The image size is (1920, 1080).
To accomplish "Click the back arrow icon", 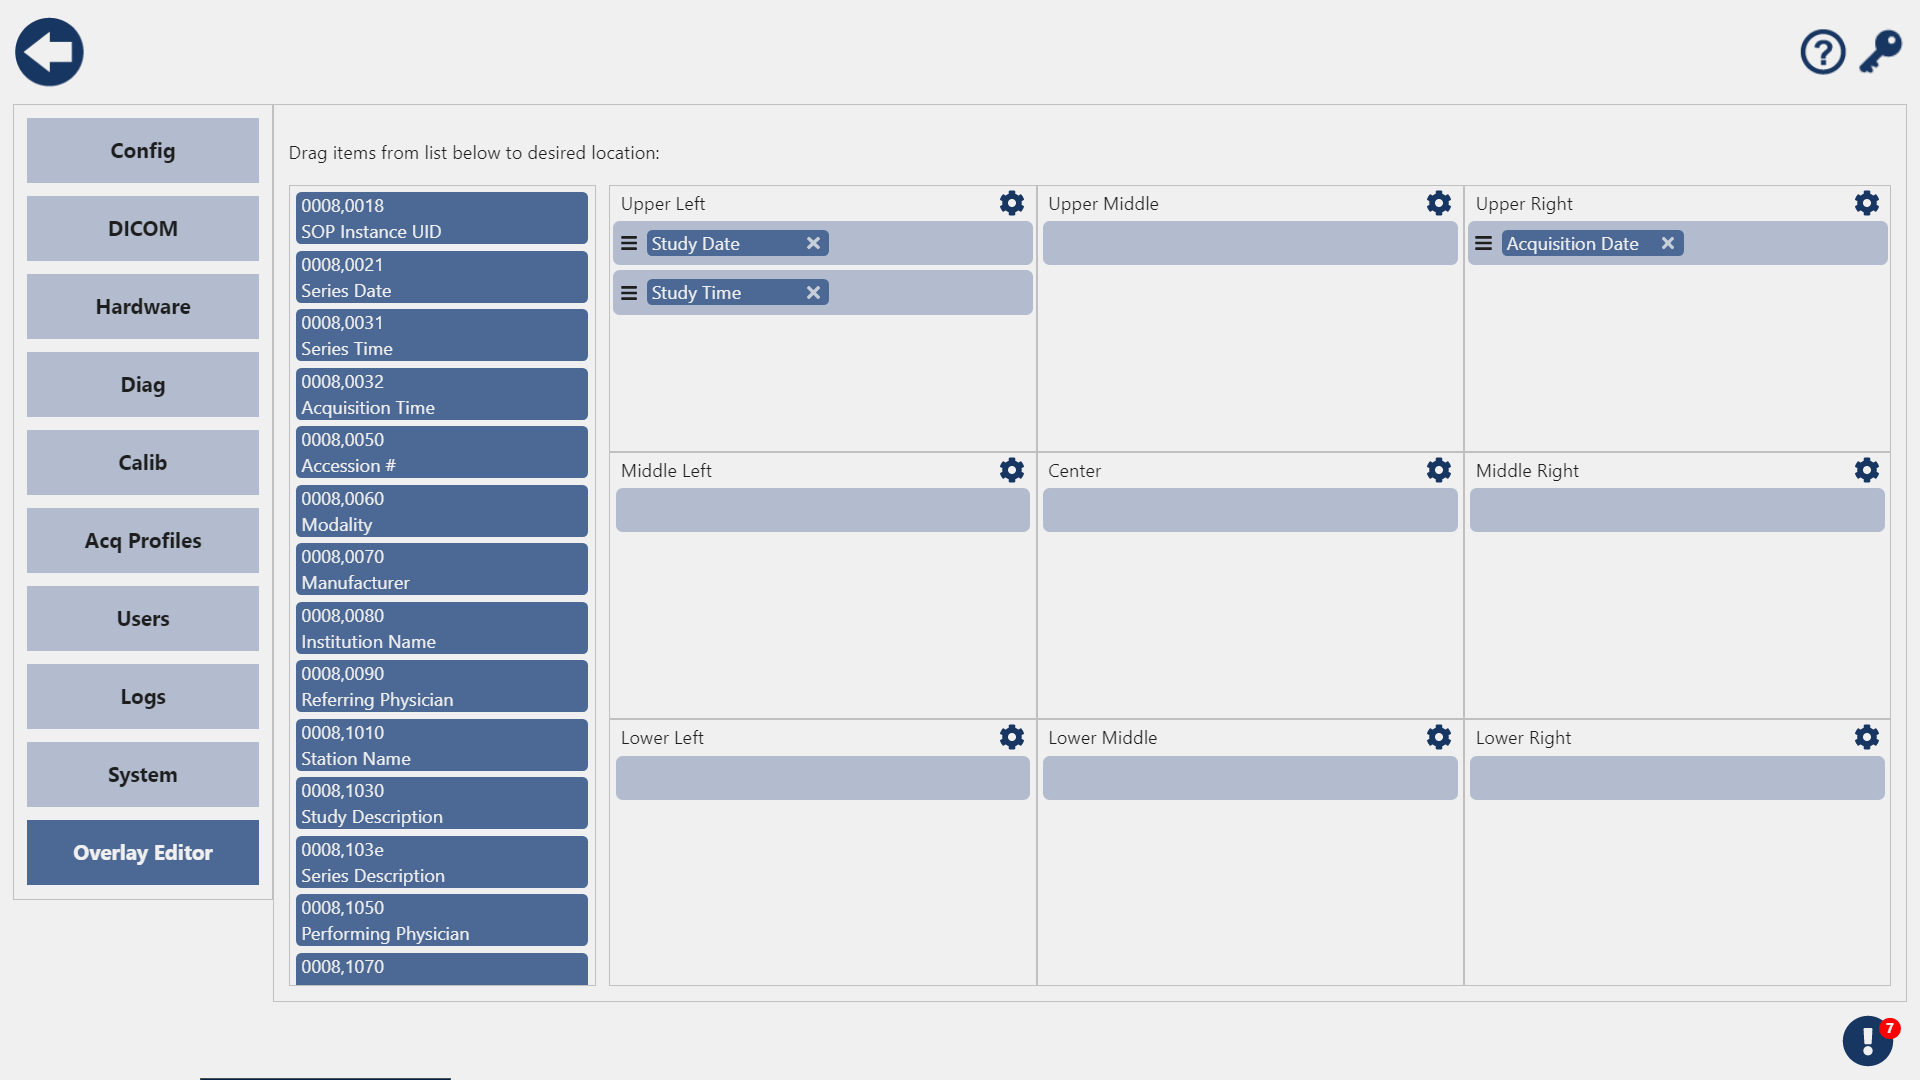I will (x=49, y=52).
